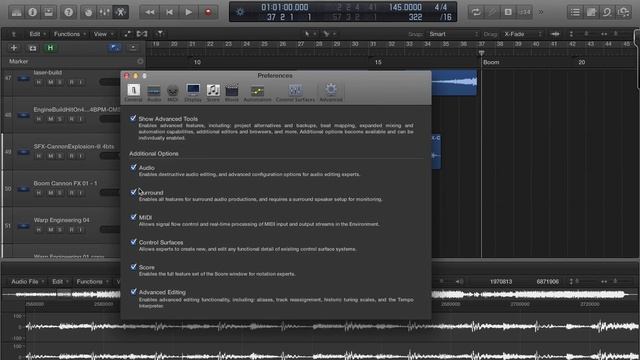Open audio file editor Edit menu
This screenshot has width=640, height=360.
60,282
